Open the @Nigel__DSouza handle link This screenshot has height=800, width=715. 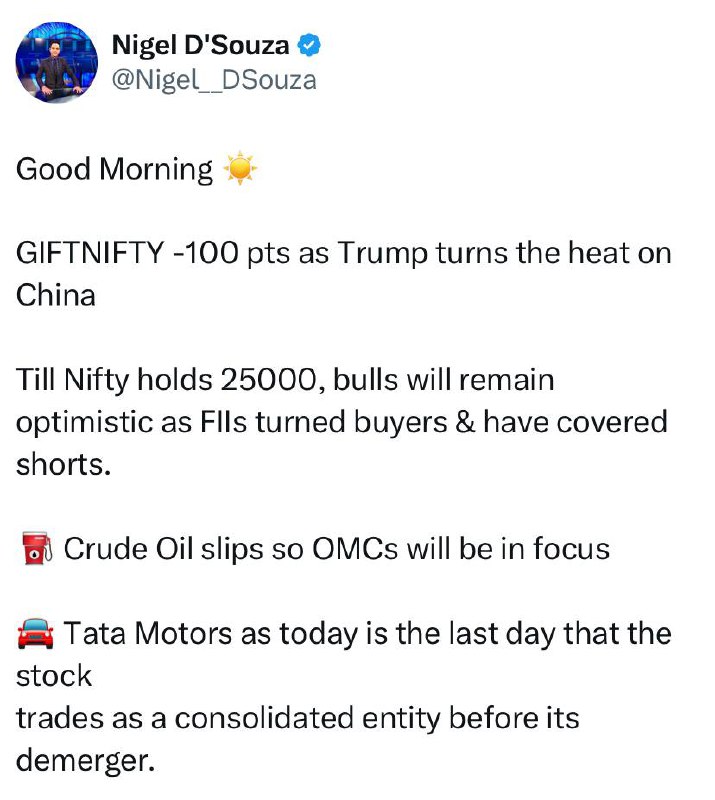click(x=213, y=79)
